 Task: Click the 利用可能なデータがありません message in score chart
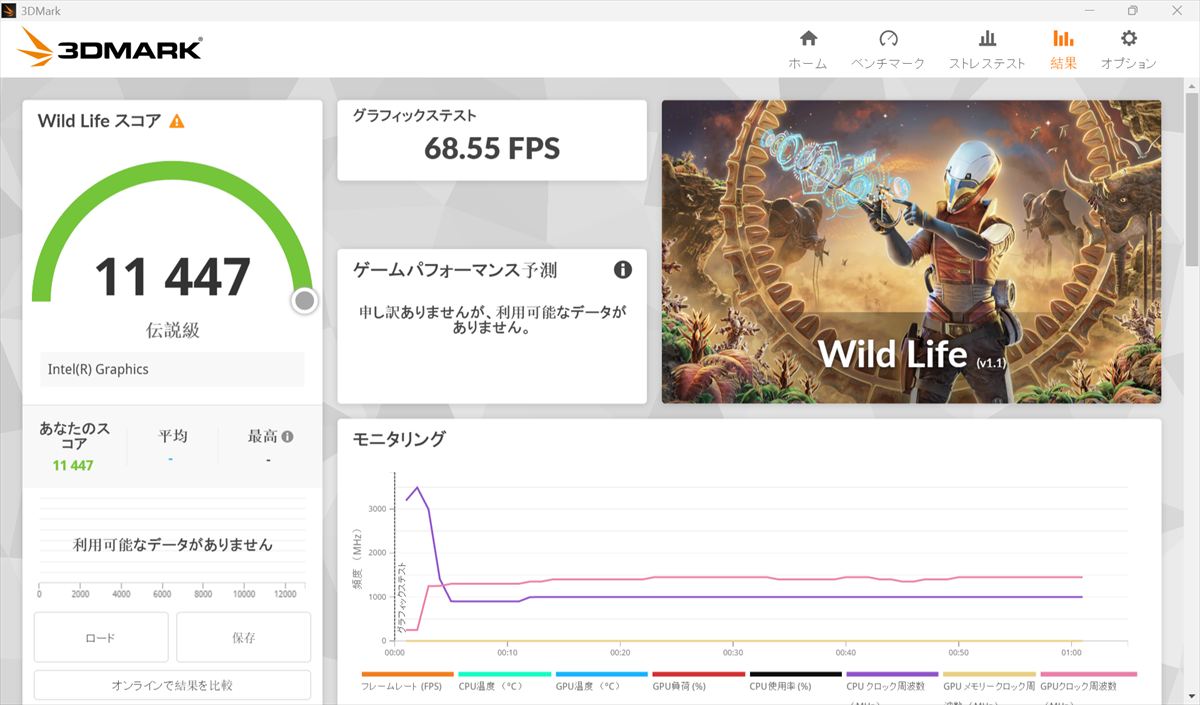coord(172,545)
